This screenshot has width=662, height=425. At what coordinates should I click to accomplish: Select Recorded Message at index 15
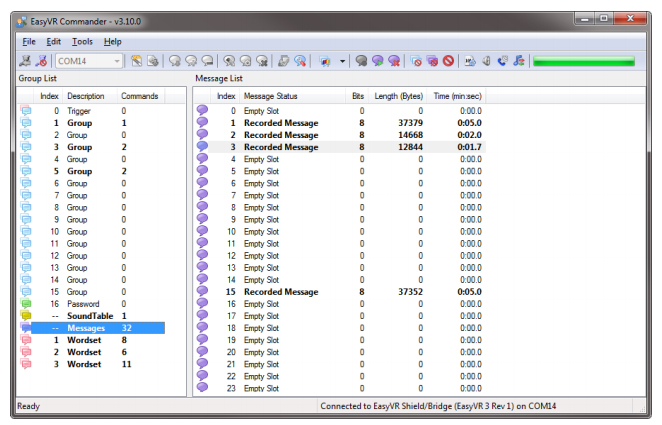click(340, 292)
